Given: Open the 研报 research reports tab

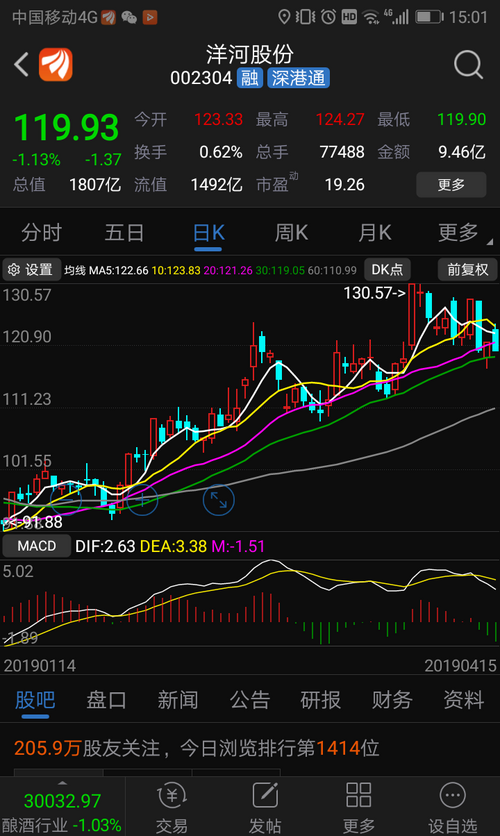Looking at the screenshot, I should pyautogui.click(x=320, y=700).
